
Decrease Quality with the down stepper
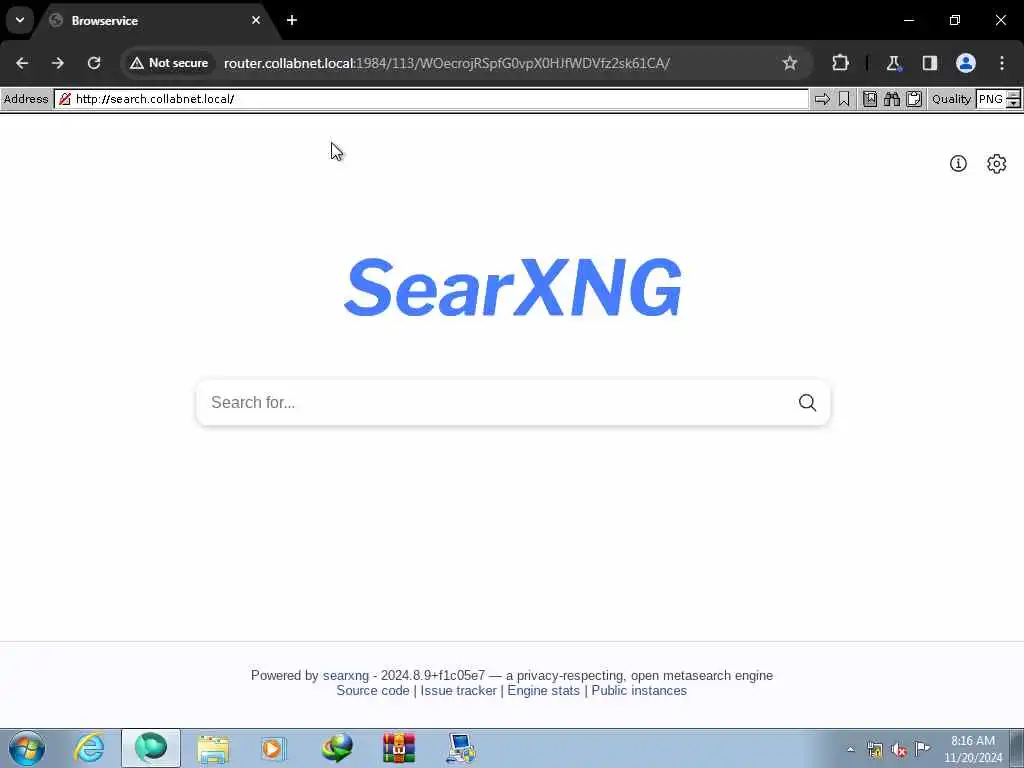coord(1014,104)
